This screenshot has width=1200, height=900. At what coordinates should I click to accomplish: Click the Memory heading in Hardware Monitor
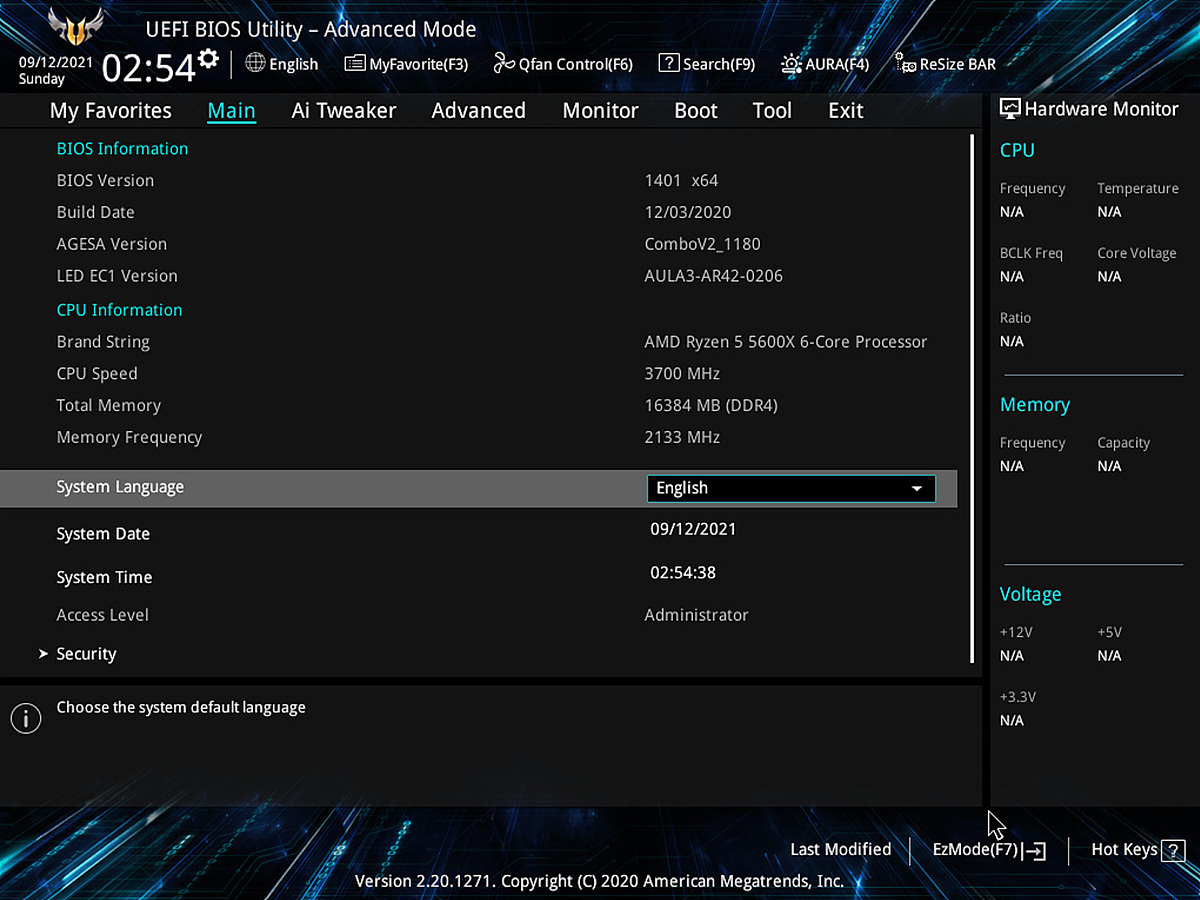(1035, 405)
